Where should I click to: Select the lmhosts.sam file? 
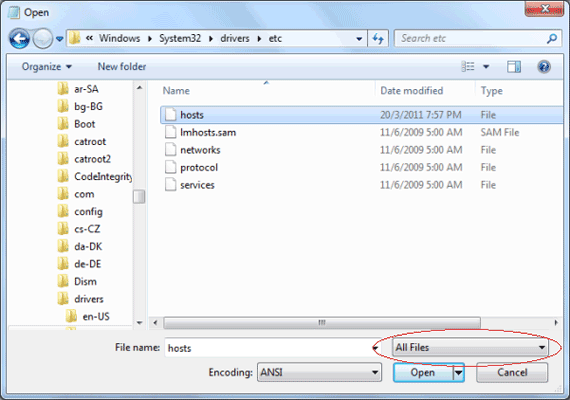(x=362, y=132)
